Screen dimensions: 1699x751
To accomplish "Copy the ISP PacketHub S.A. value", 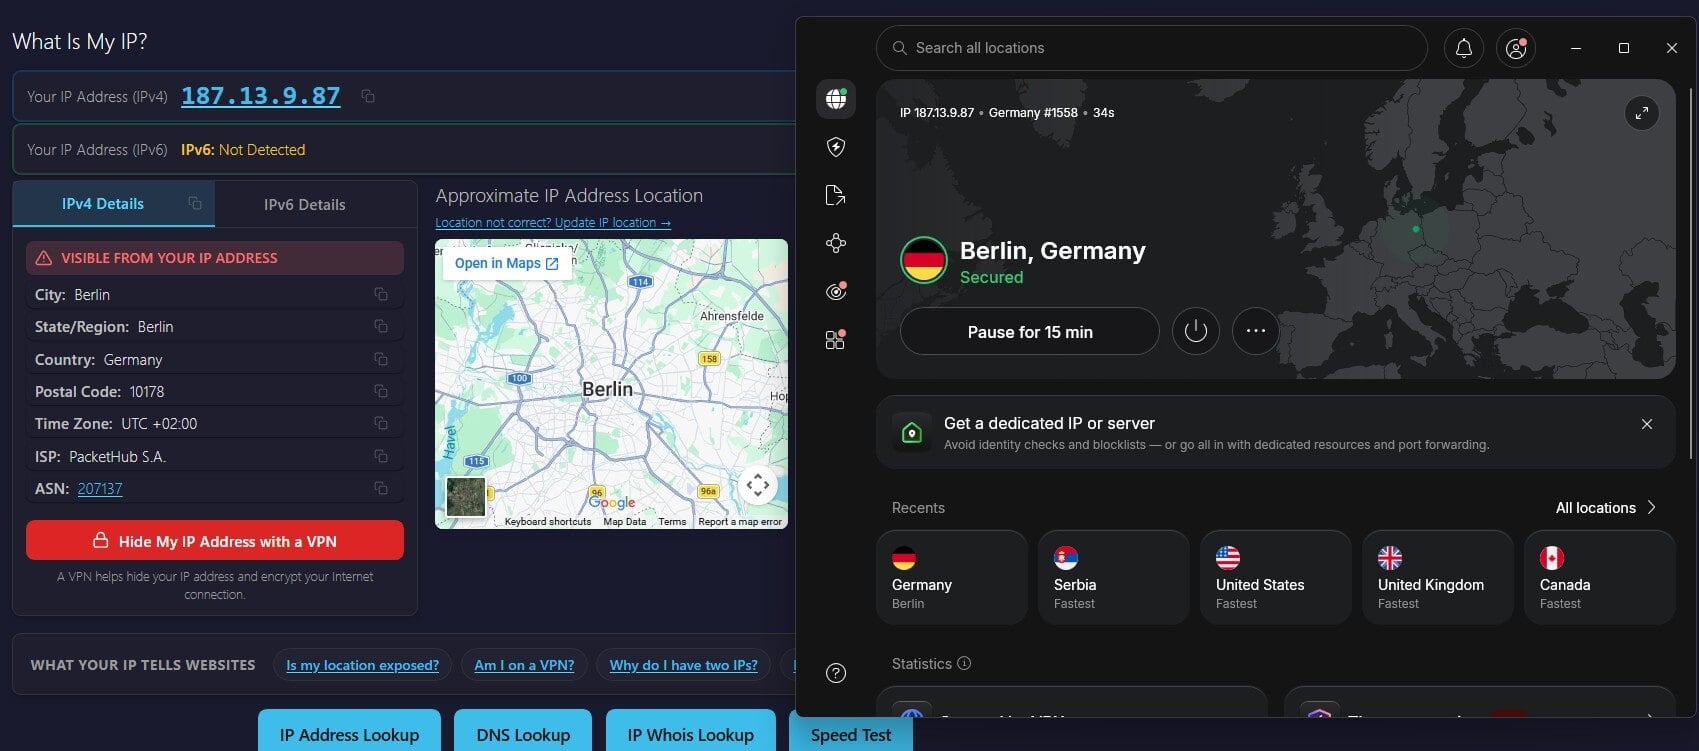I will coord(381,456).
